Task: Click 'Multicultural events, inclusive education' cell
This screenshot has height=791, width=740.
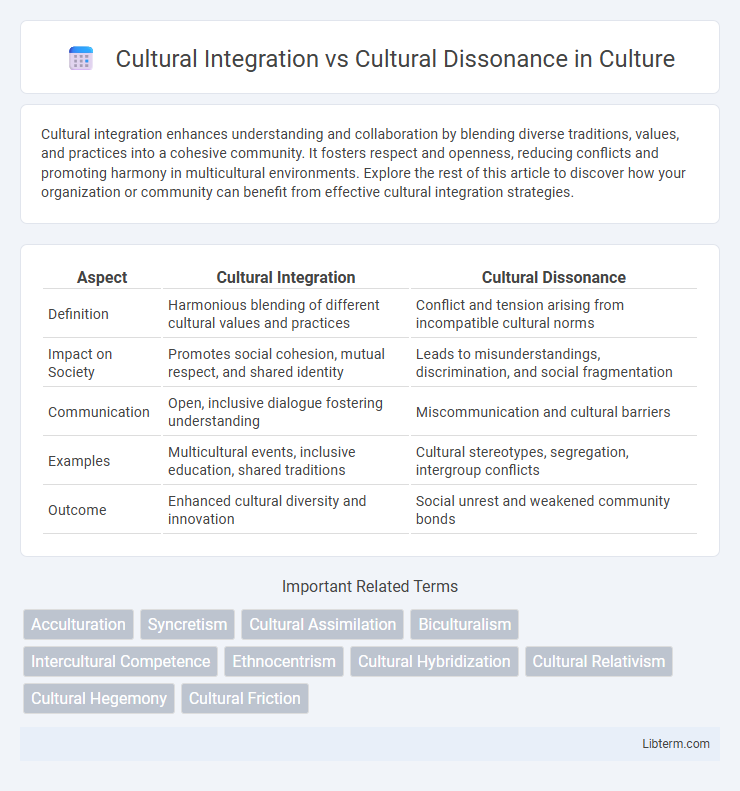Action: (286, 461)
